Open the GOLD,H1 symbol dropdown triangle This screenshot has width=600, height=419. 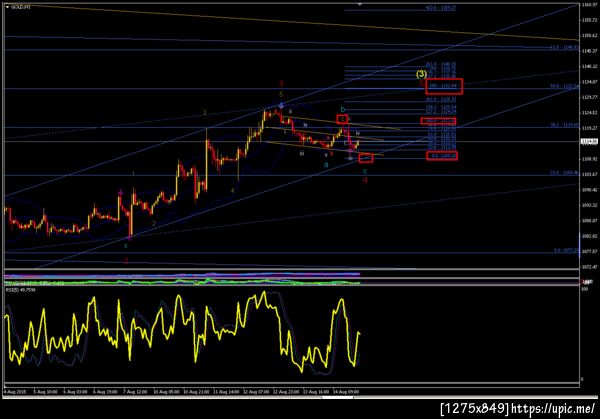point(7,7)
